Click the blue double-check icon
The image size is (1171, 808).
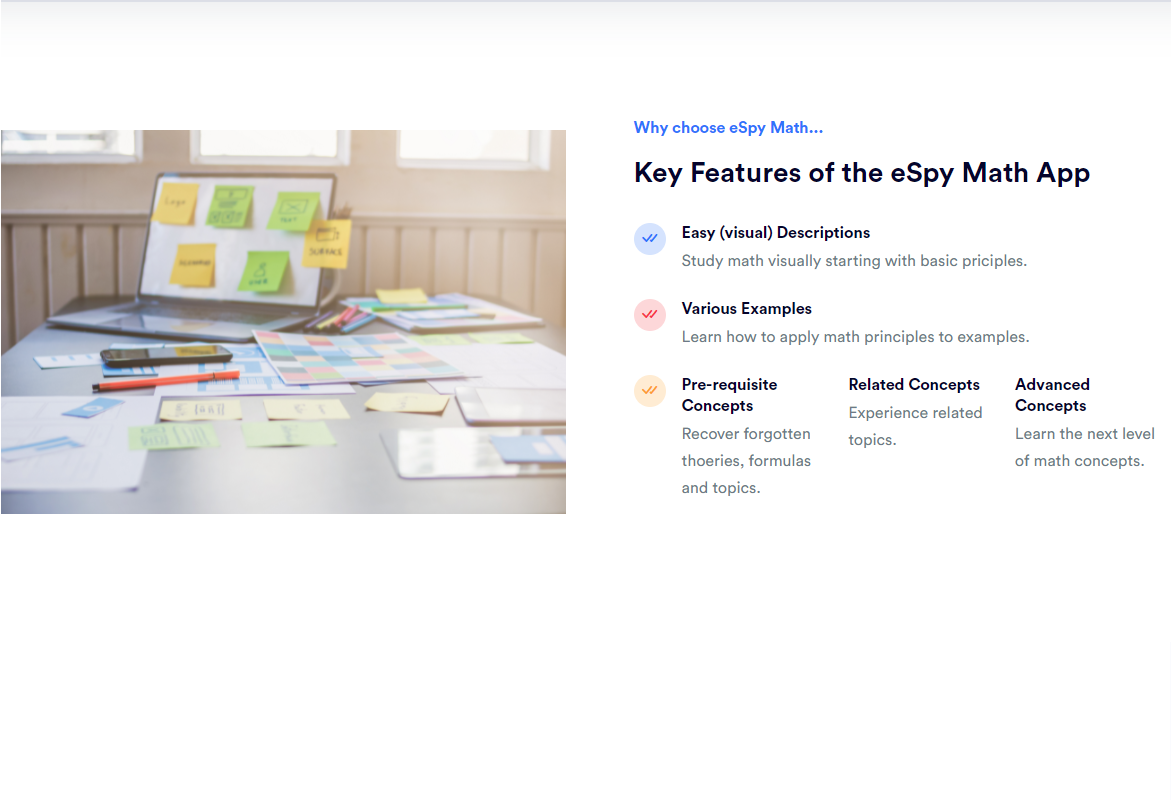click(x=650, y=239)
